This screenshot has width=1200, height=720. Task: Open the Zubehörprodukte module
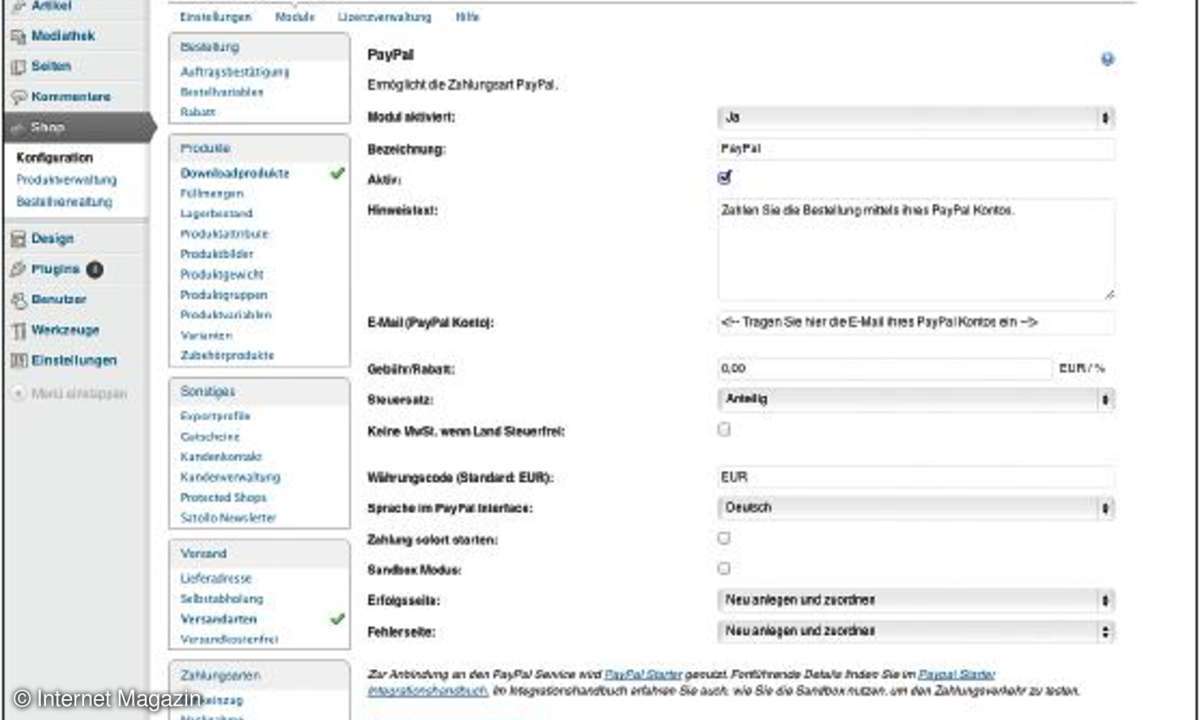(x=227, y=355)
